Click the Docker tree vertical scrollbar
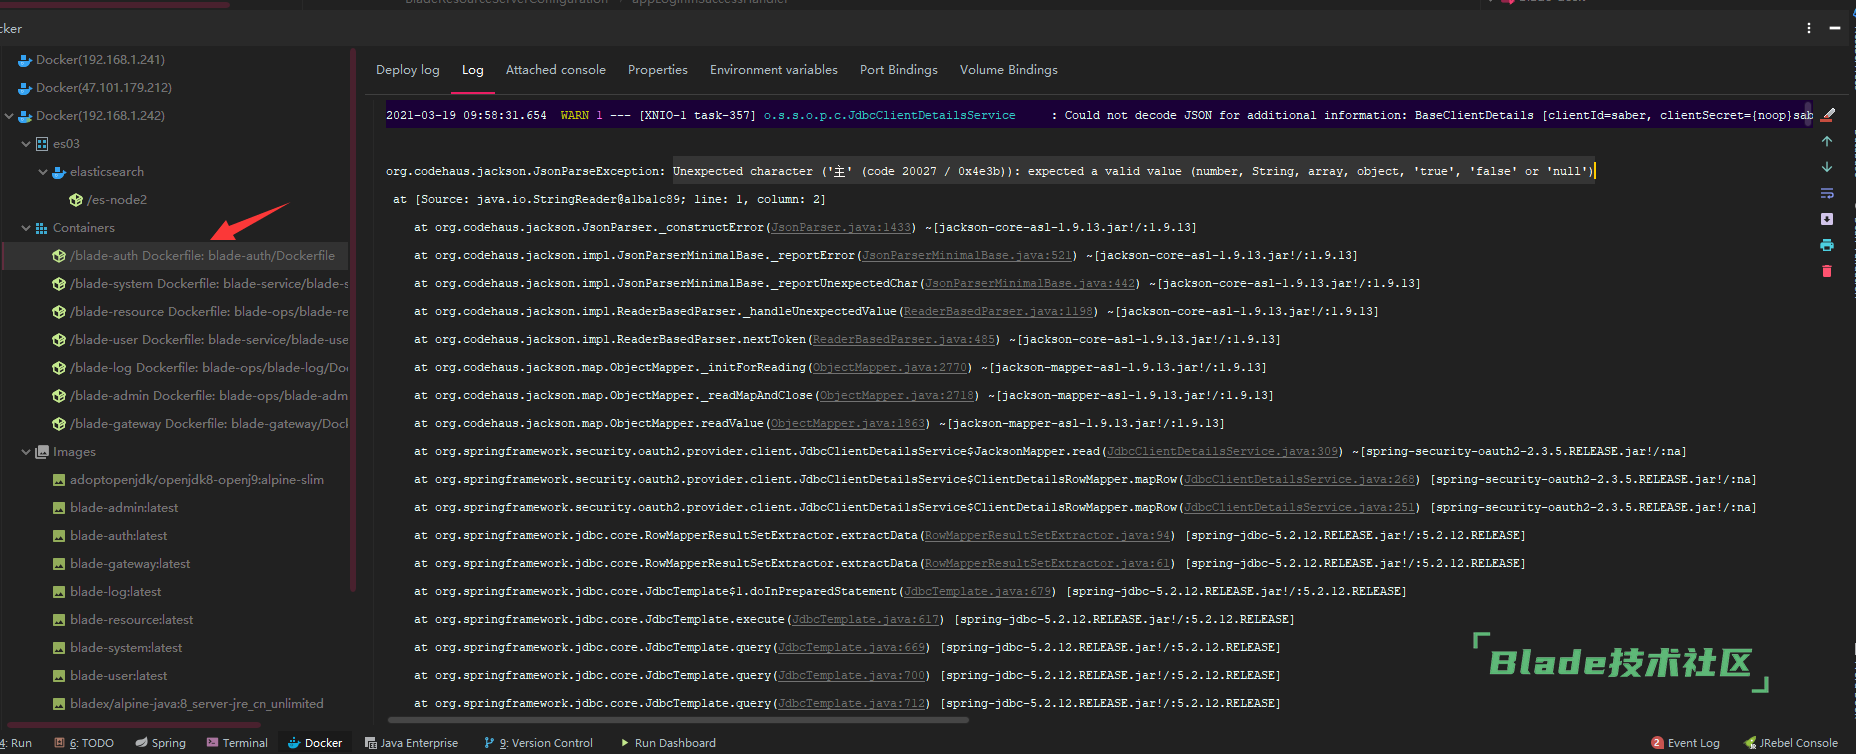Screen dimensions: 1856x754 tap(352, 318)
